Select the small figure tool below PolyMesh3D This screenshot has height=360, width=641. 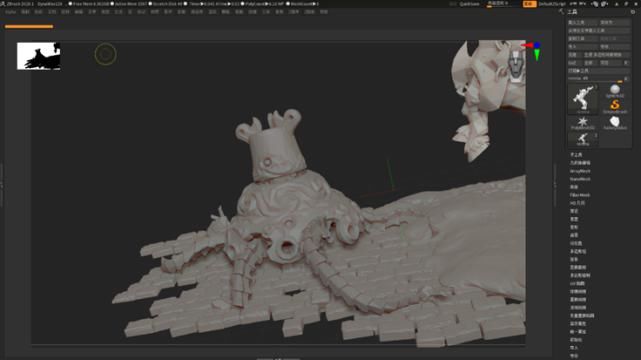583,139
